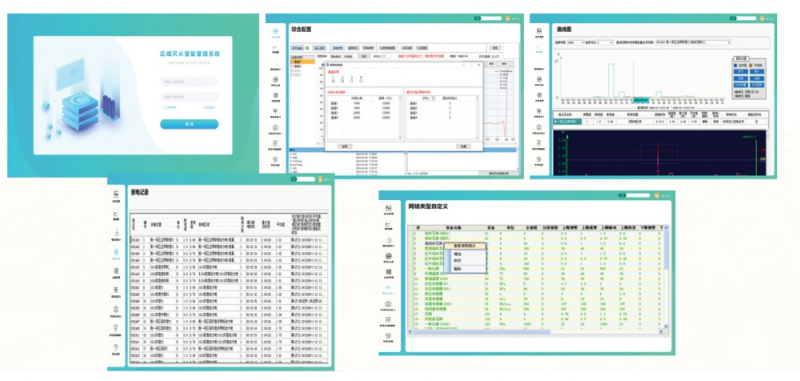
Task: Open the top sidebar icon in the 综合配置 window
Action: pyautogui.click(x=276, y=33)
